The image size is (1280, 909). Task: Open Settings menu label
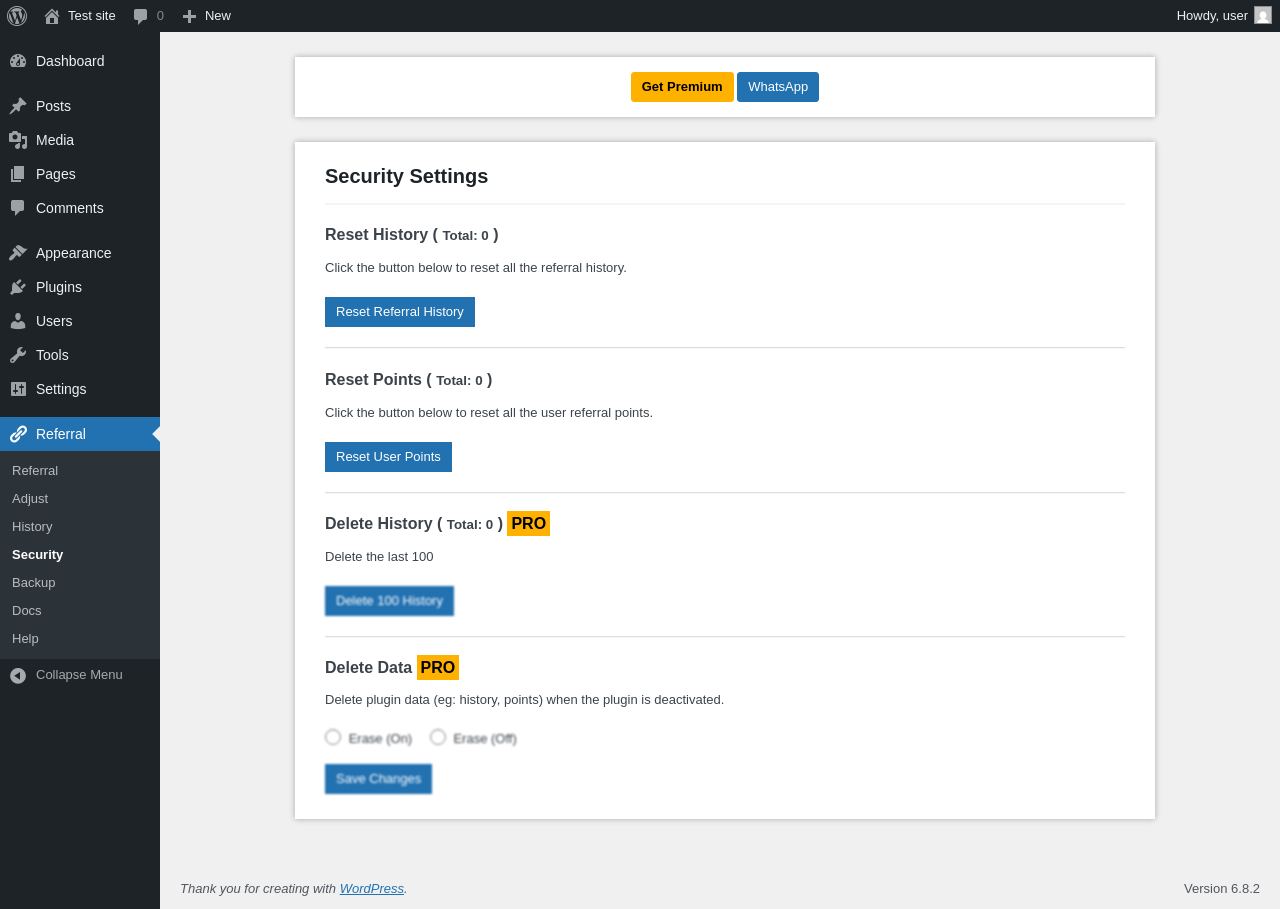coord(61,389)
